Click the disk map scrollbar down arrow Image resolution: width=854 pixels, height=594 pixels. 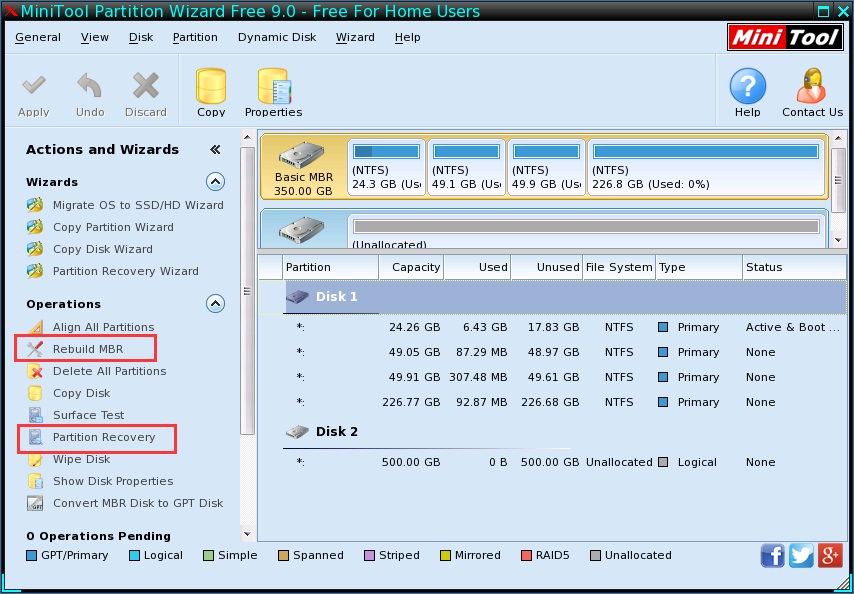tap(839, 240)
